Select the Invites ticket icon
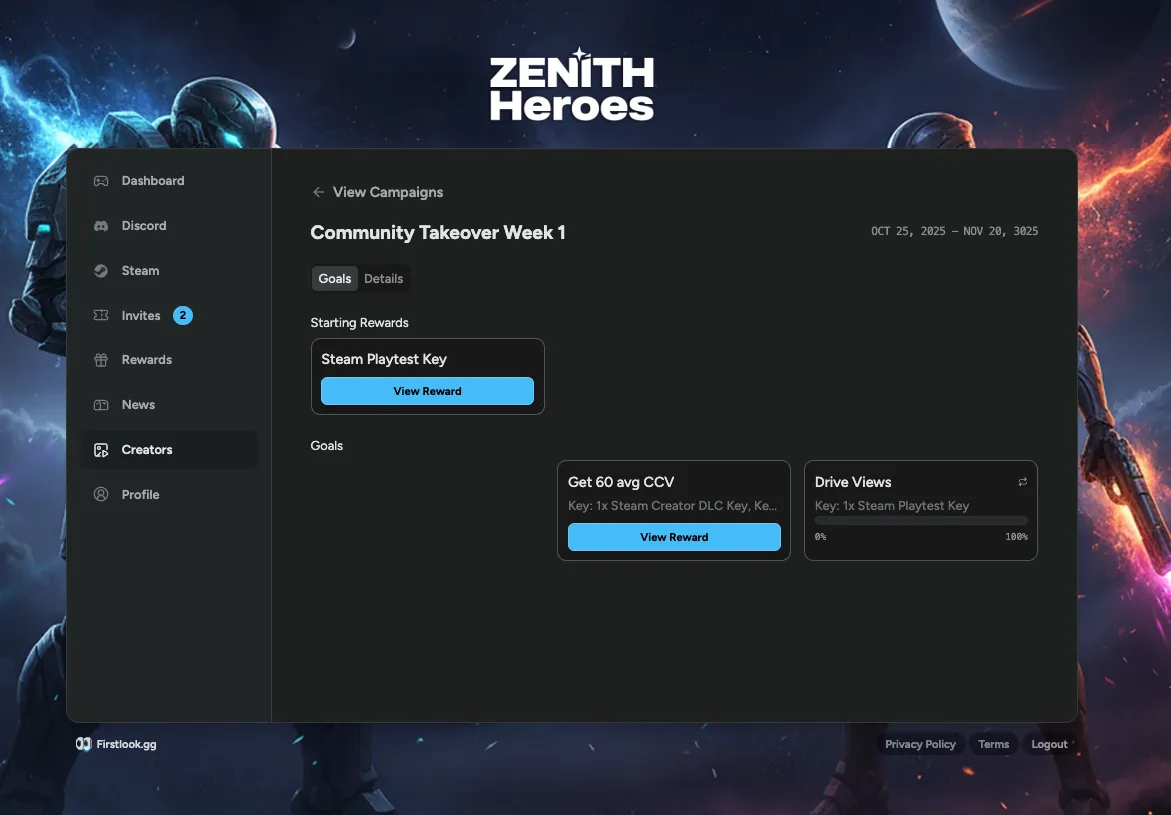 [100, 315]
